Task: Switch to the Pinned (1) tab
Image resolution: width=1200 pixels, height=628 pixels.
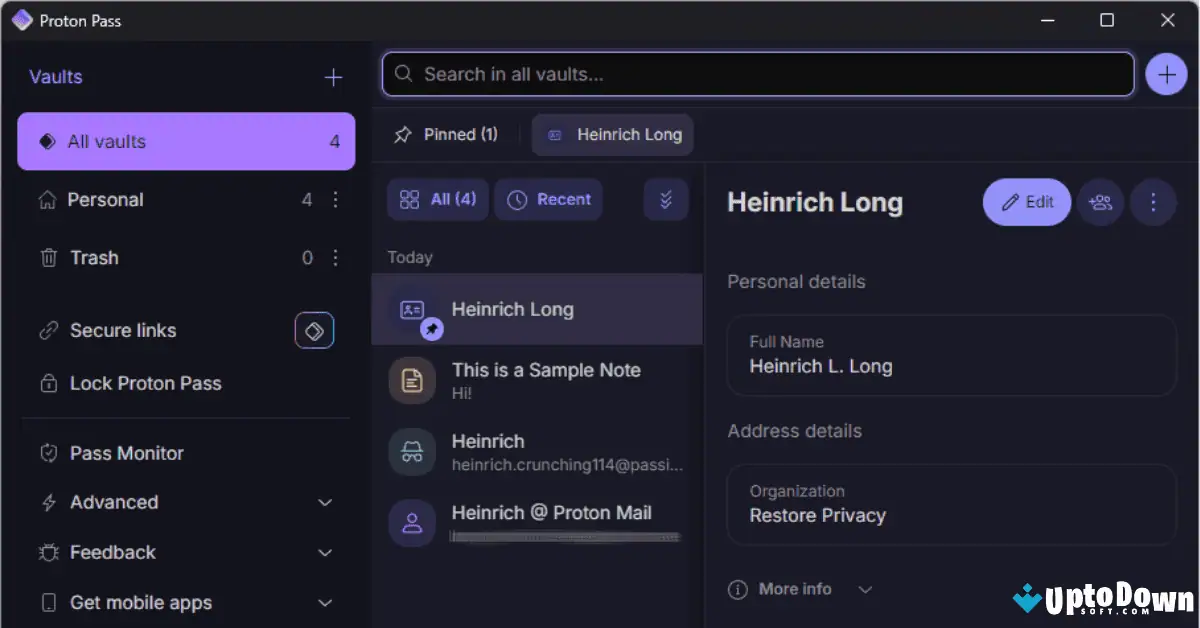Action: point(446,134)
